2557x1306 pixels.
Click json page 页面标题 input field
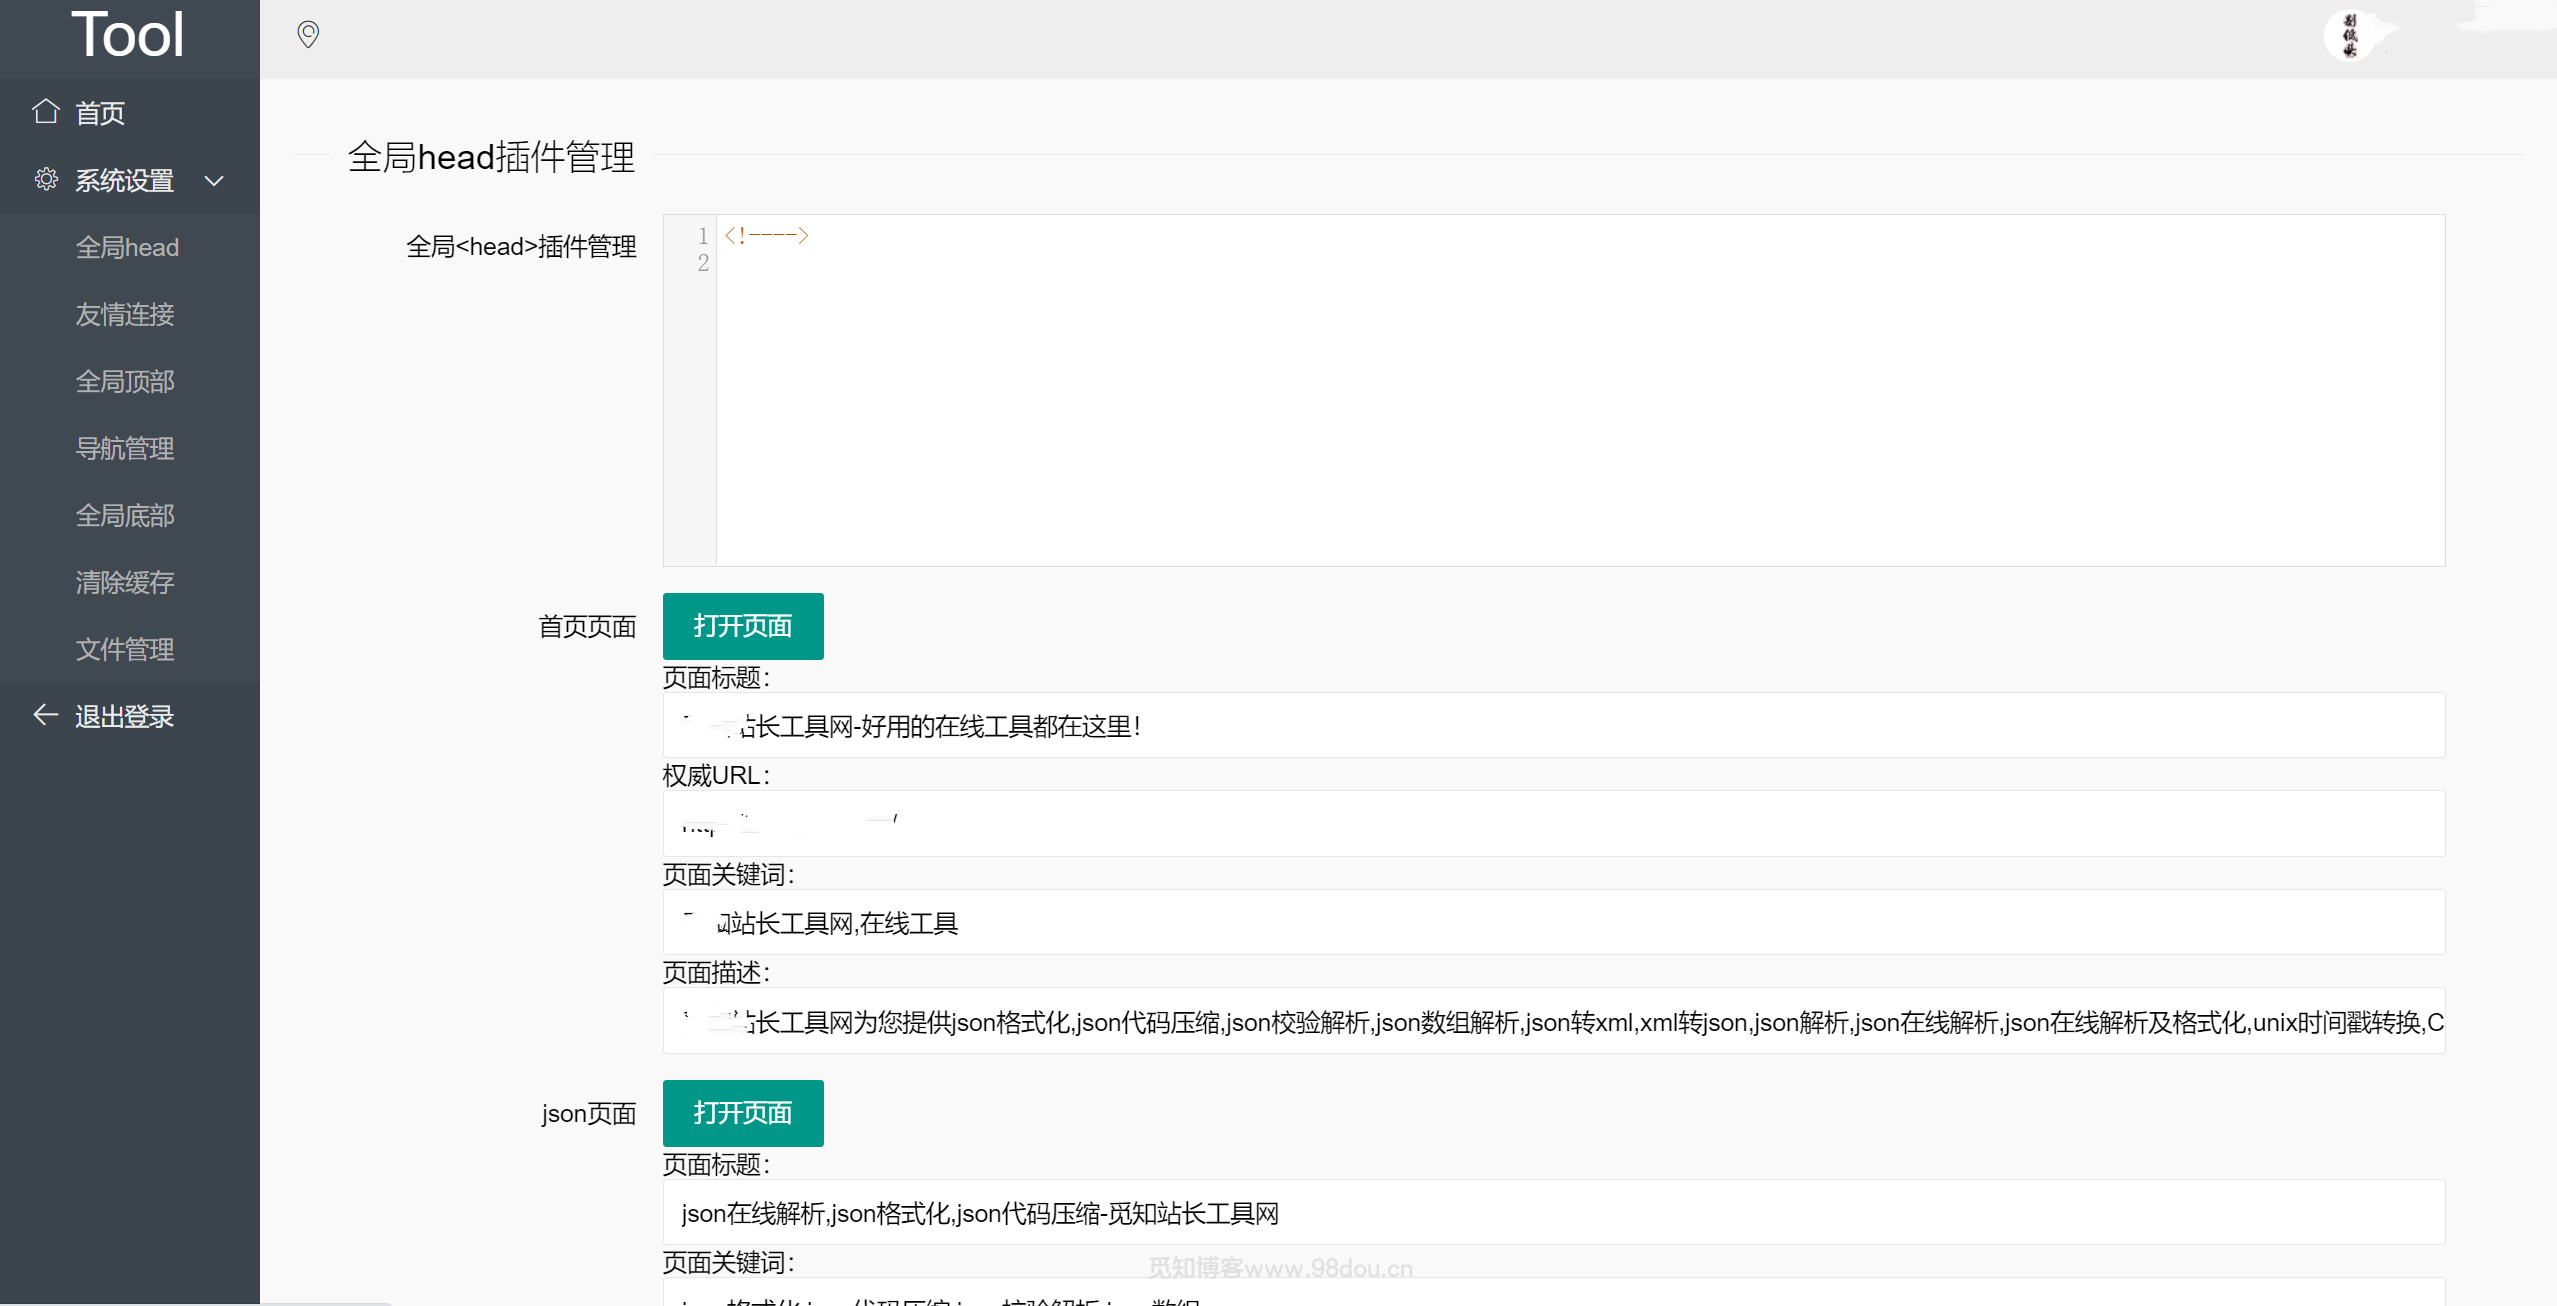click(x=1554, y=1212)
